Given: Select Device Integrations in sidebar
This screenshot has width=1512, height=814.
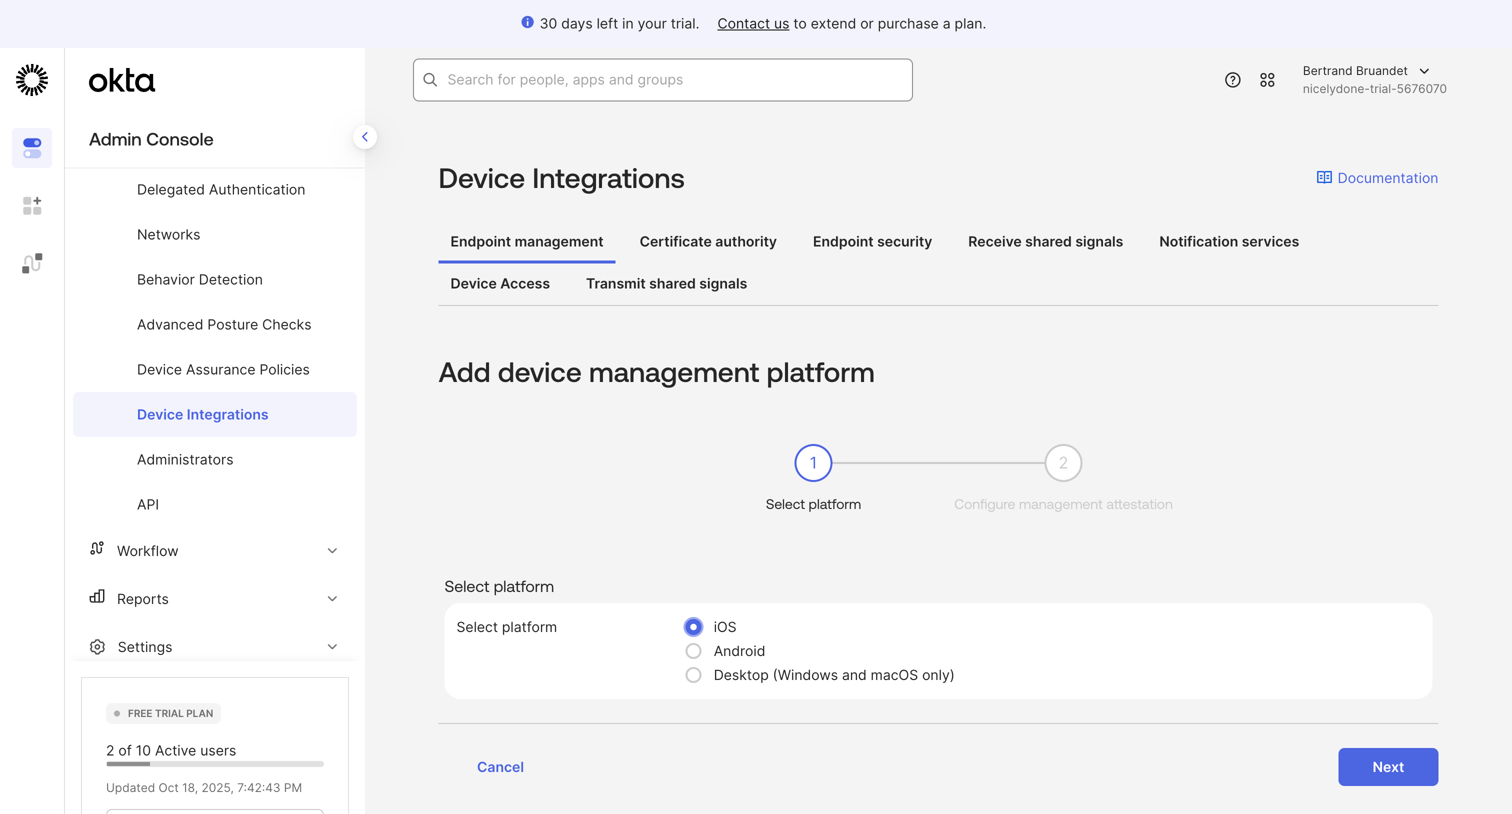Looking at the screenshot, I should tap(215, 414).
